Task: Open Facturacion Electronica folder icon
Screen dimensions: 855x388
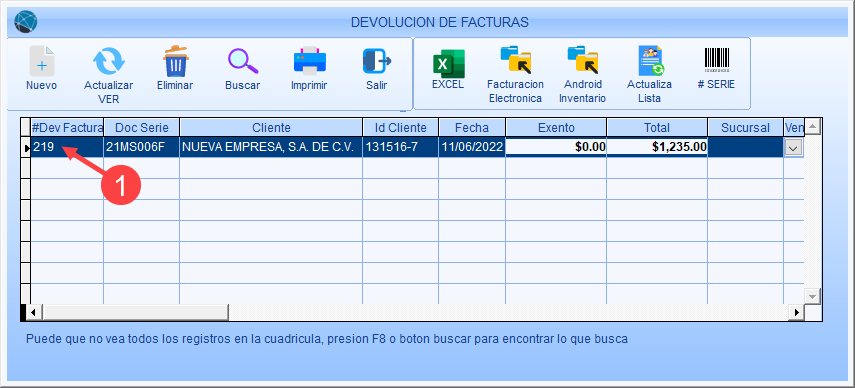Action: 515,60
